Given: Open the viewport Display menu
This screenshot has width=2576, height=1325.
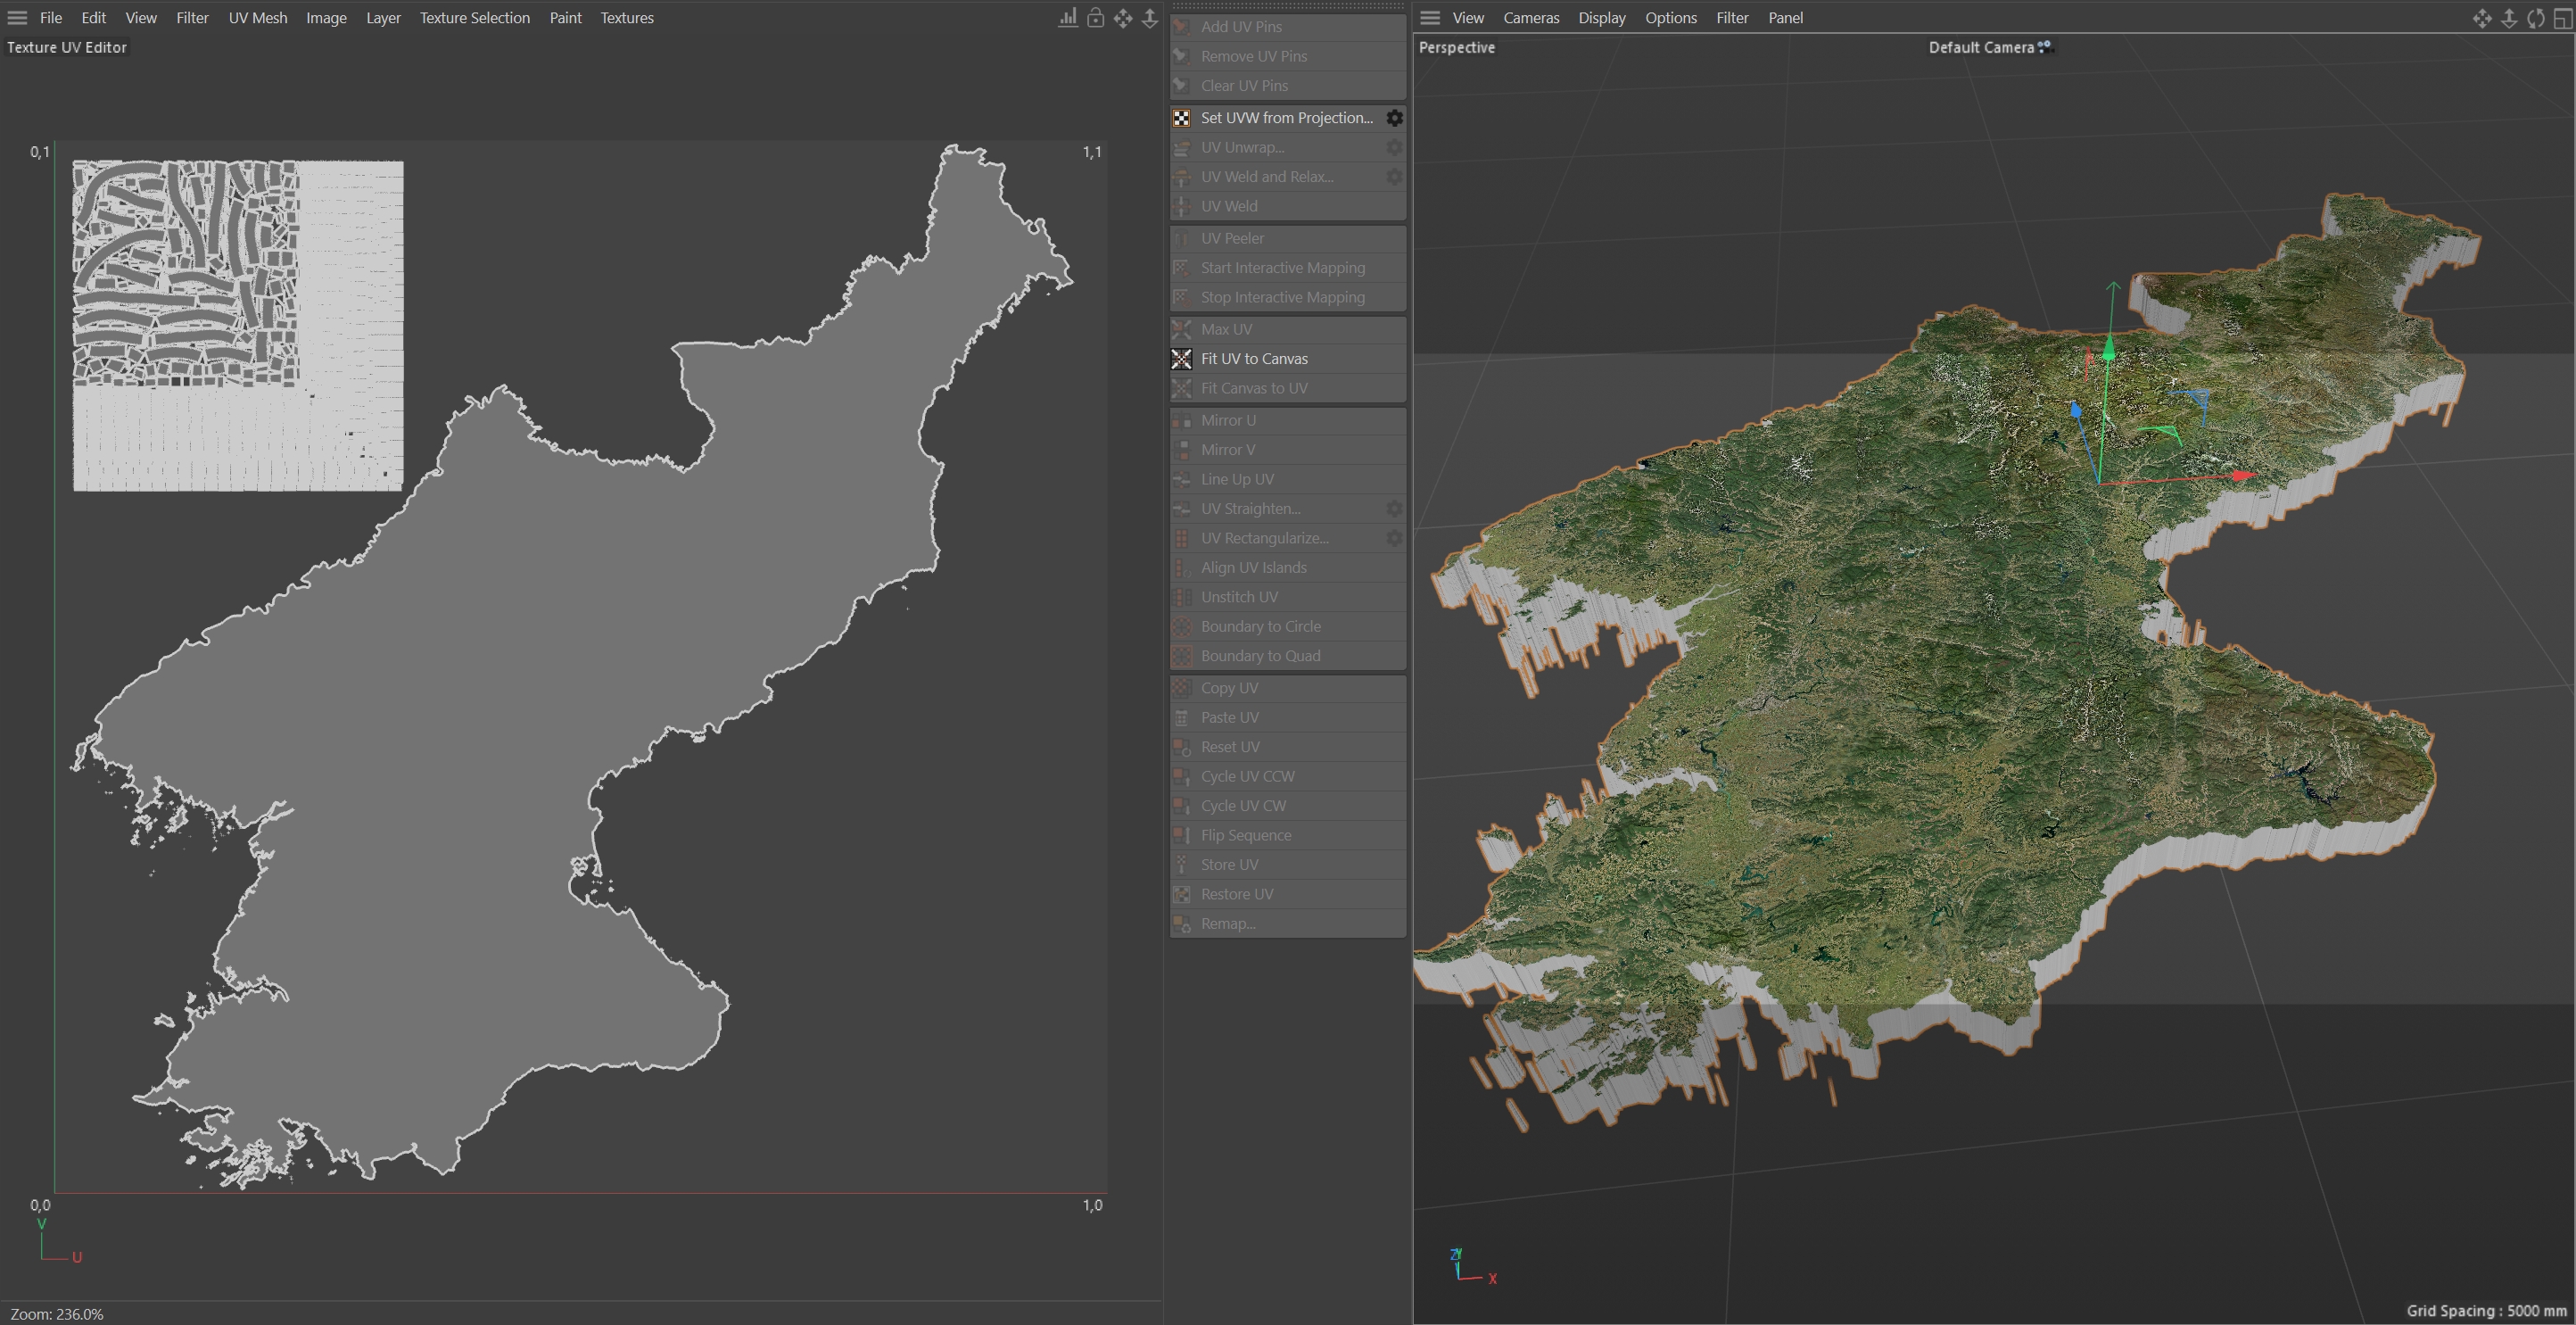Looking at the screenshot, I should pos(1601,18).
